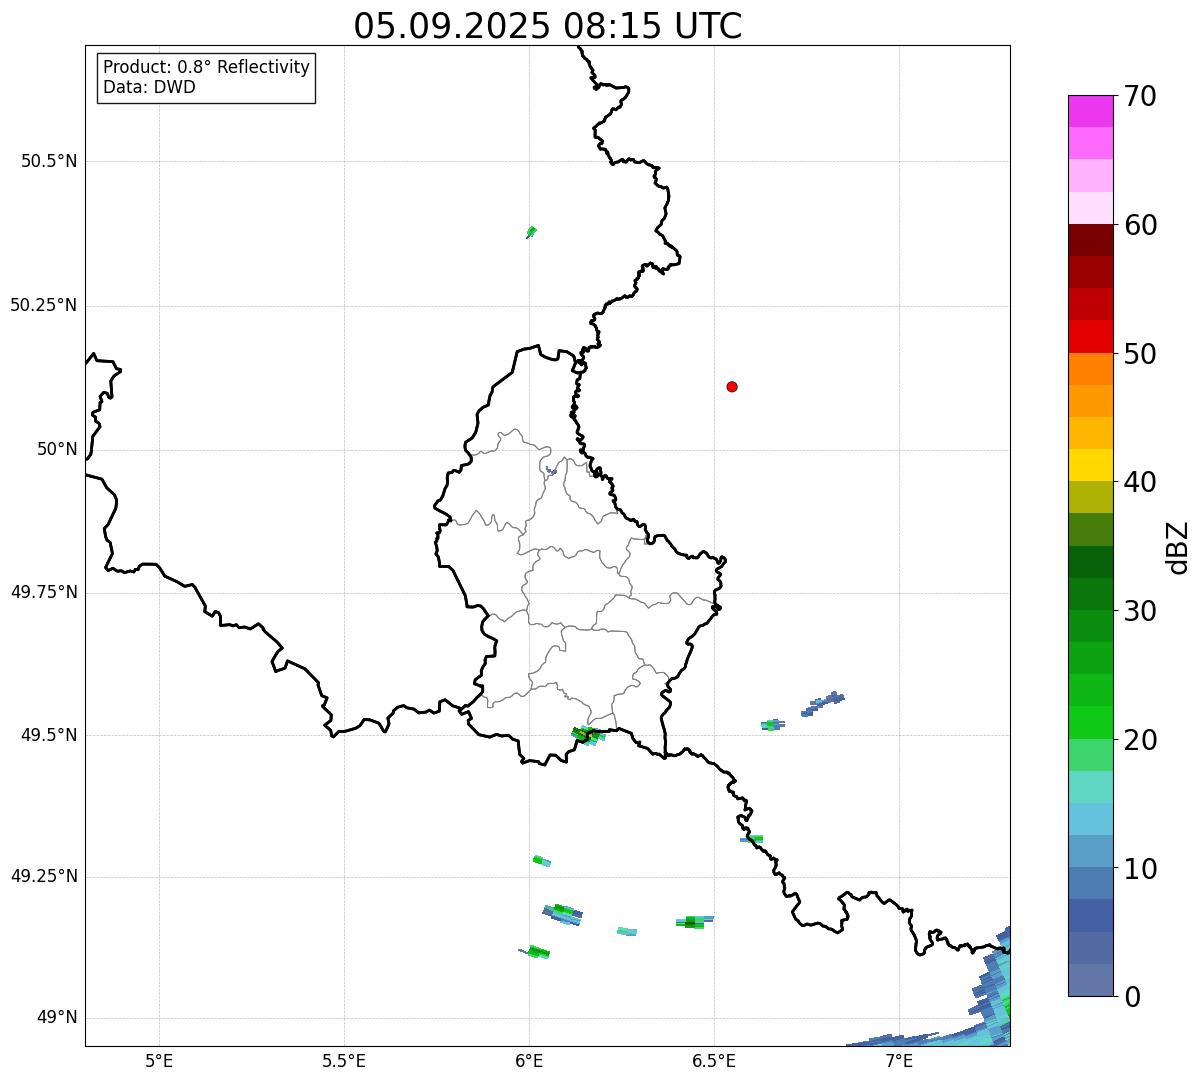Click the 49.5°N latitude label
Image resolution: width=1202 pixels, height=1081 pixels.
click(x=49, y=735)
